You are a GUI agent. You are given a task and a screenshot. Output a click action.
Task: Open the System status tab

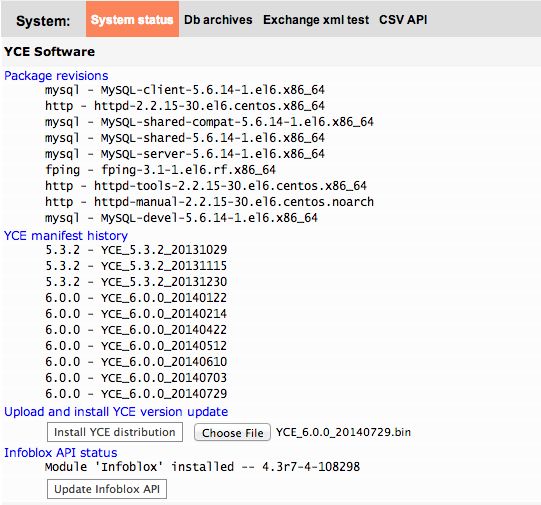click(132, 19)
